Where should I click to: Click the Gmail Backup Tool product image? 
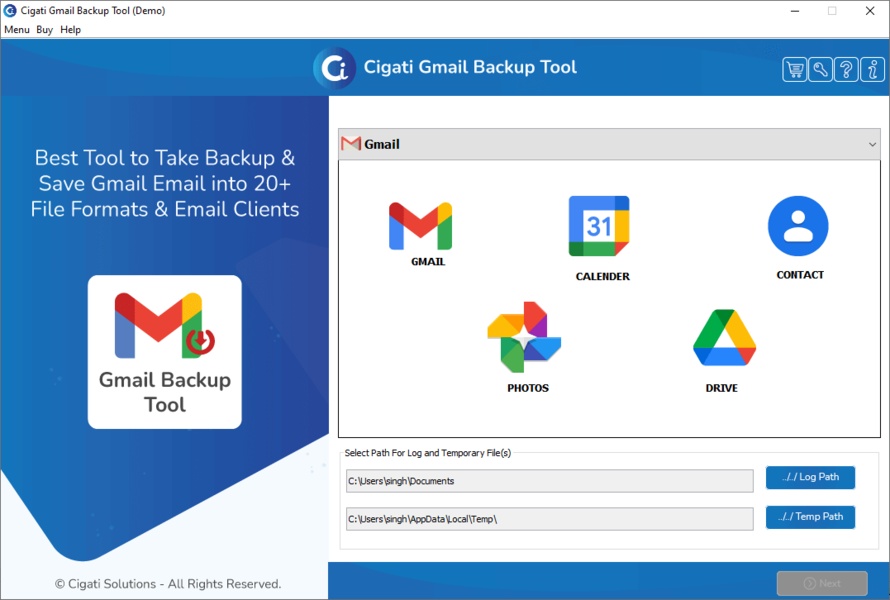(x=165, y=352)
